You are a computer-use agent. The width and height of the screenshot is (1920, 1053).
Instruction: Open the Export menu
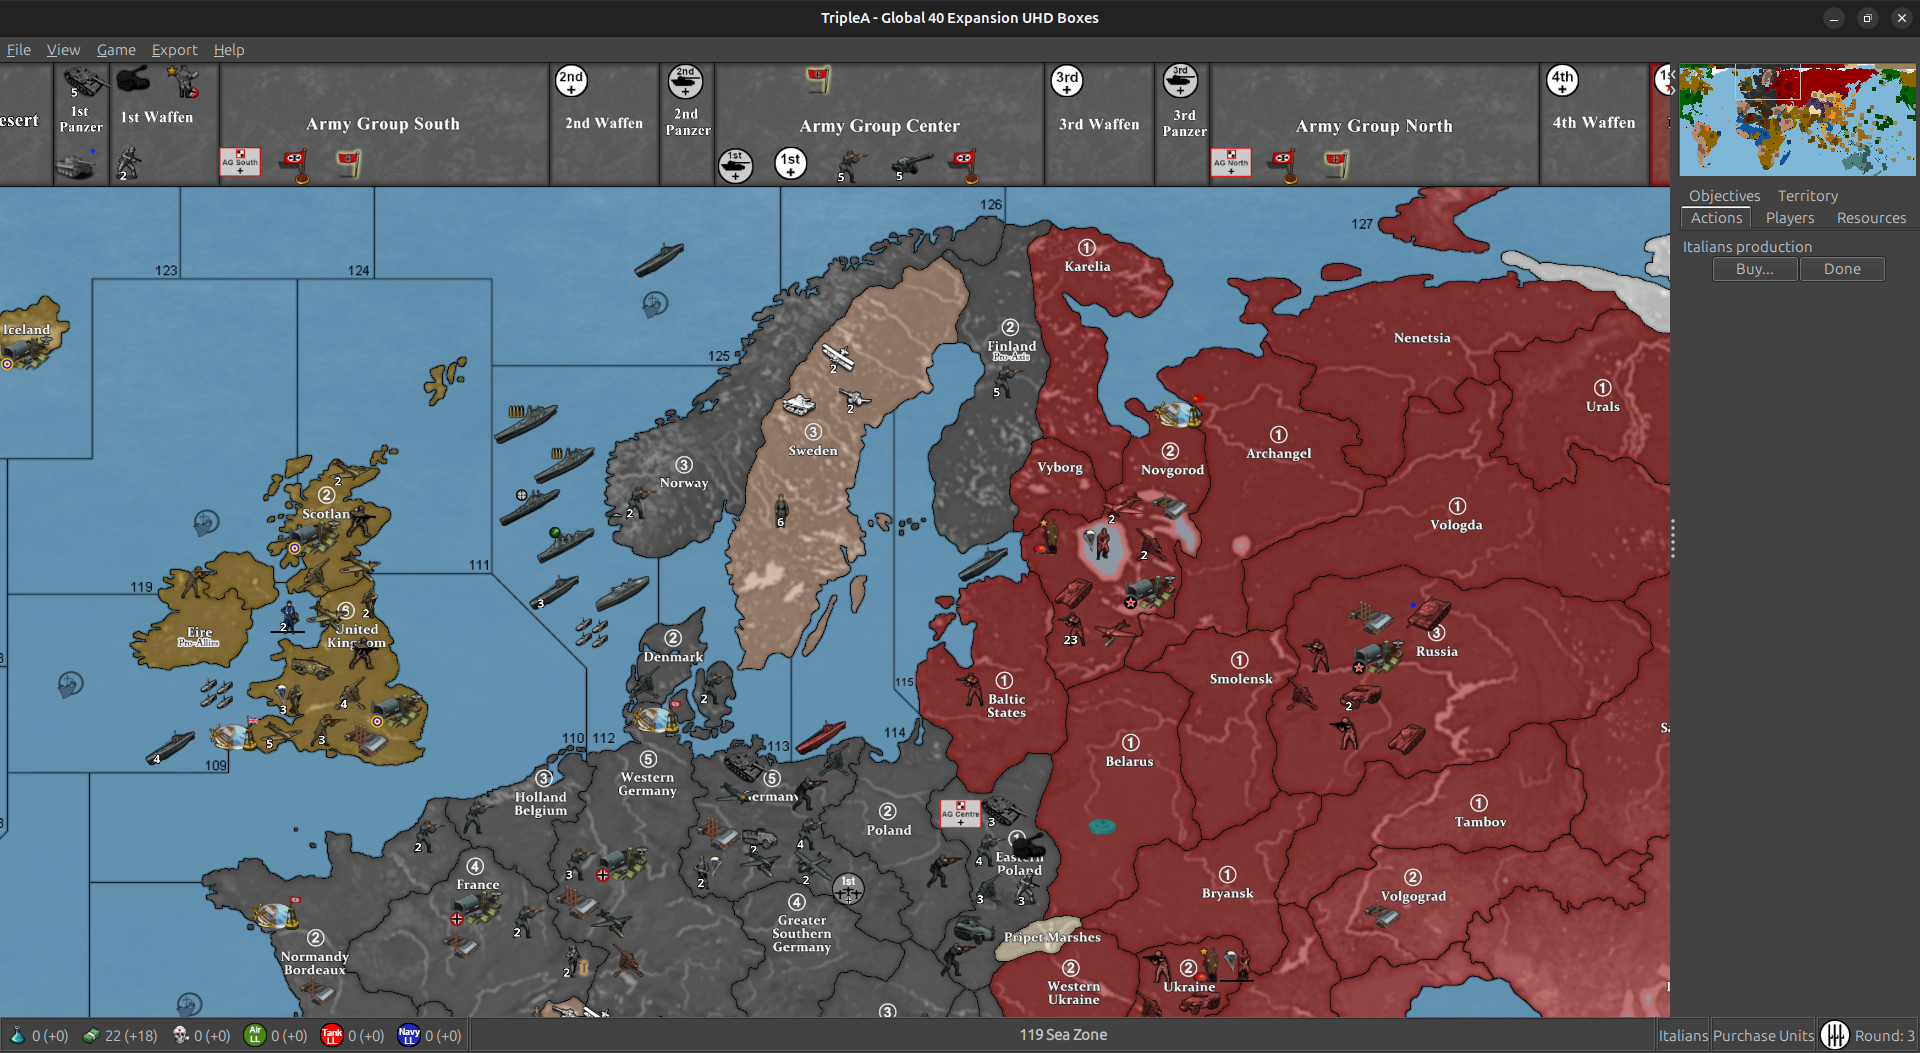pos(174,49)
